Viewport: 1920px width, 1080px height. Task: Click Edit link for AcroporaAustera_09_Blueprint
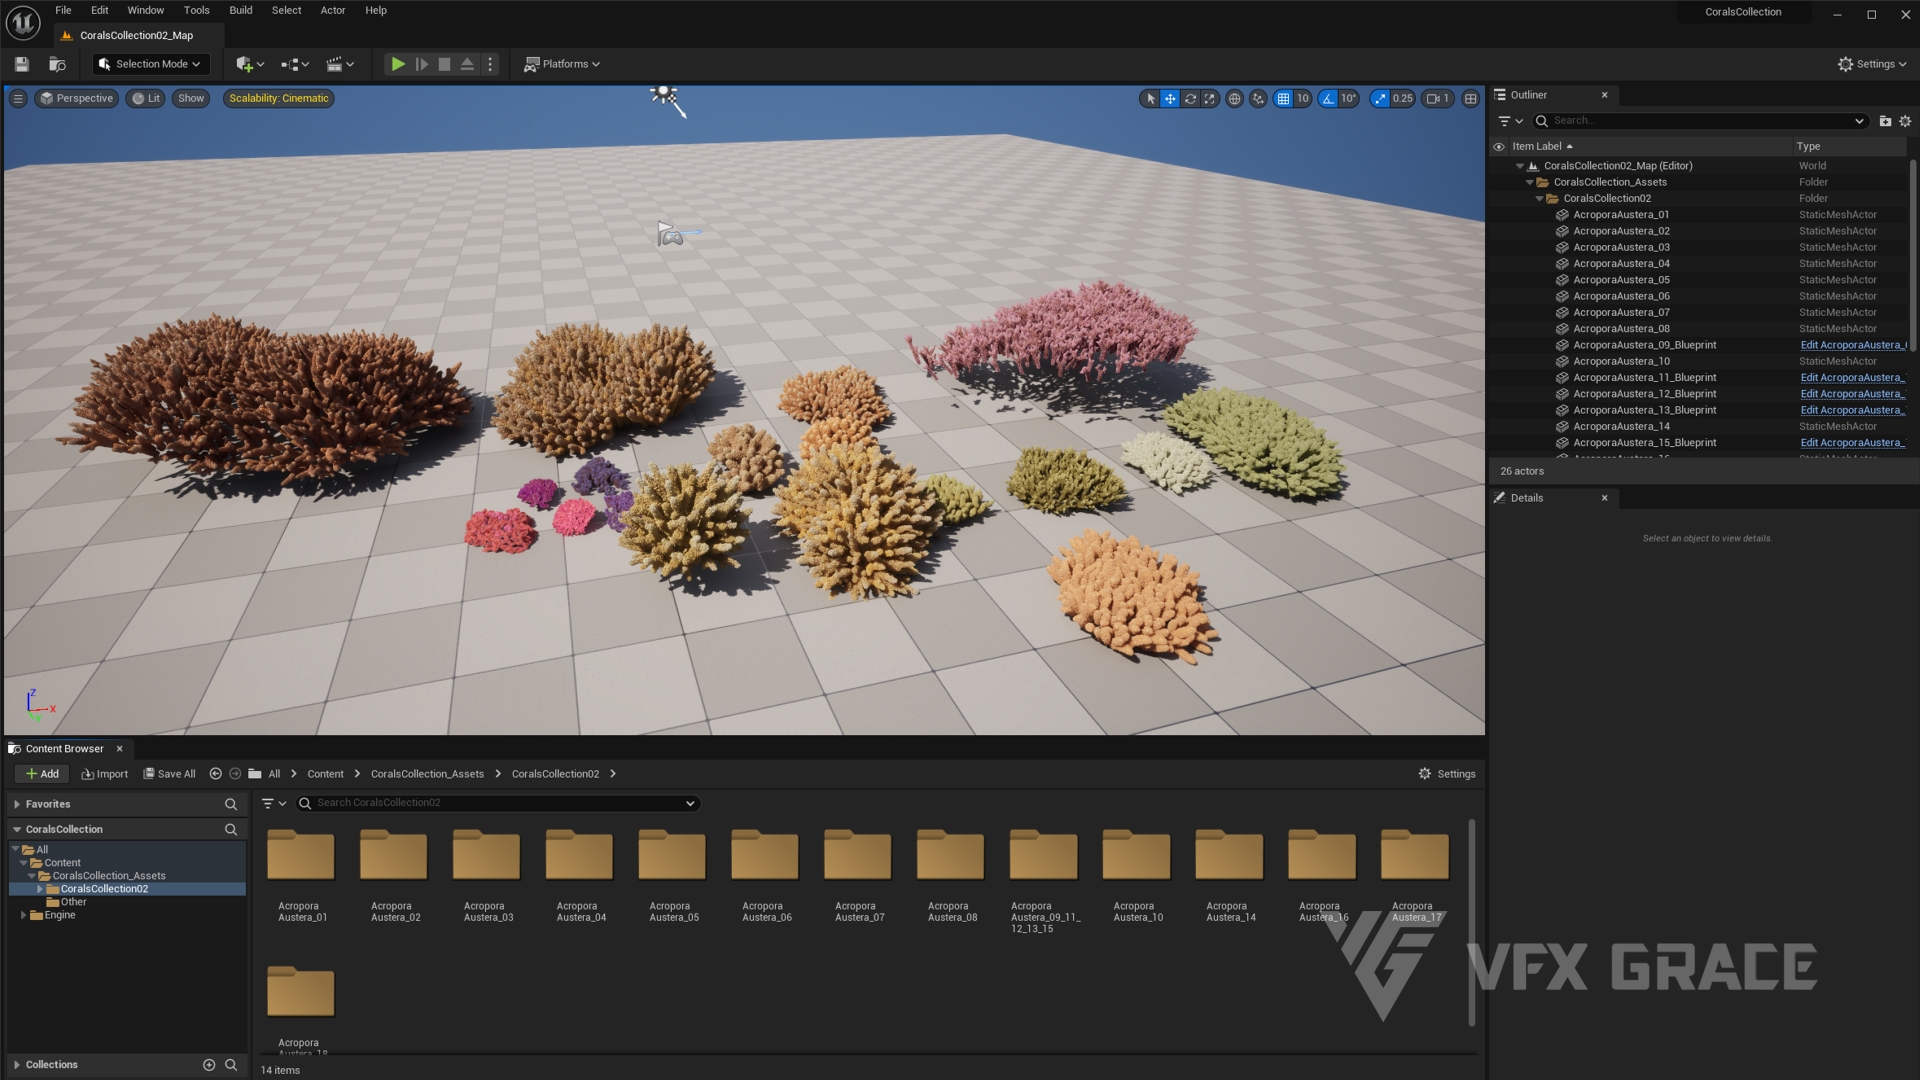(1853, 345)
